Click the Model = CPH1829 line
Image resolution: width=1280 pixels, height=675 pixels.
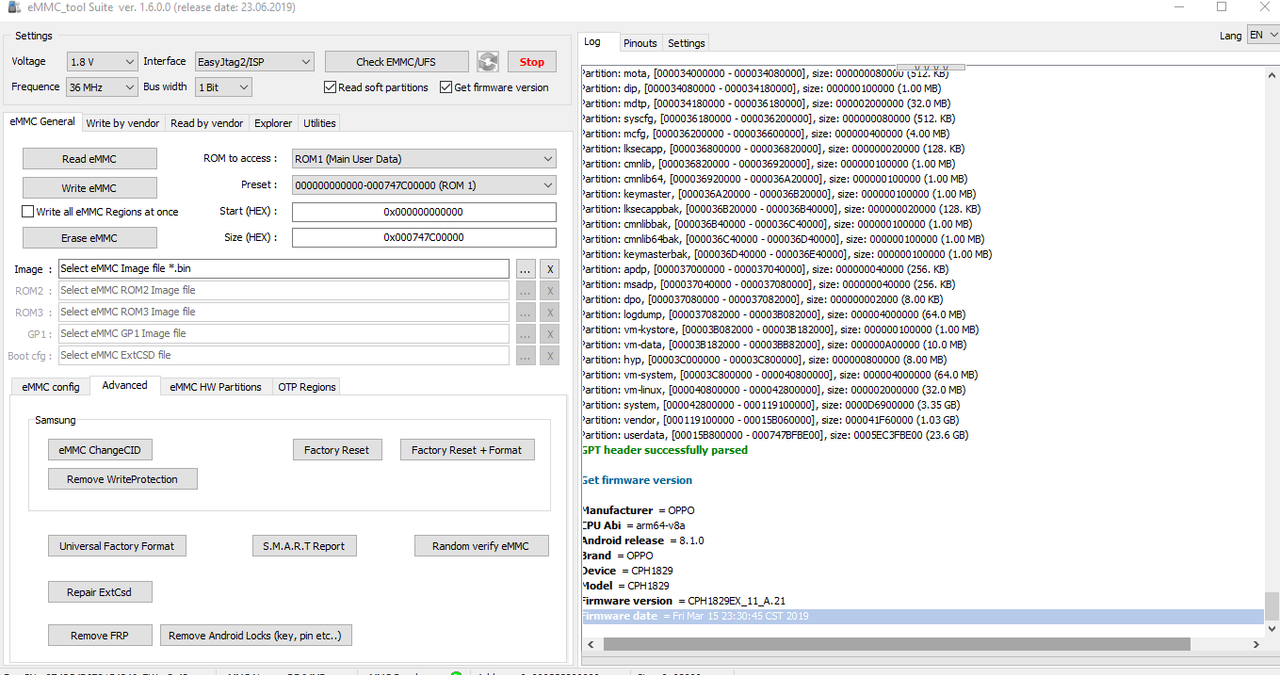625,585
